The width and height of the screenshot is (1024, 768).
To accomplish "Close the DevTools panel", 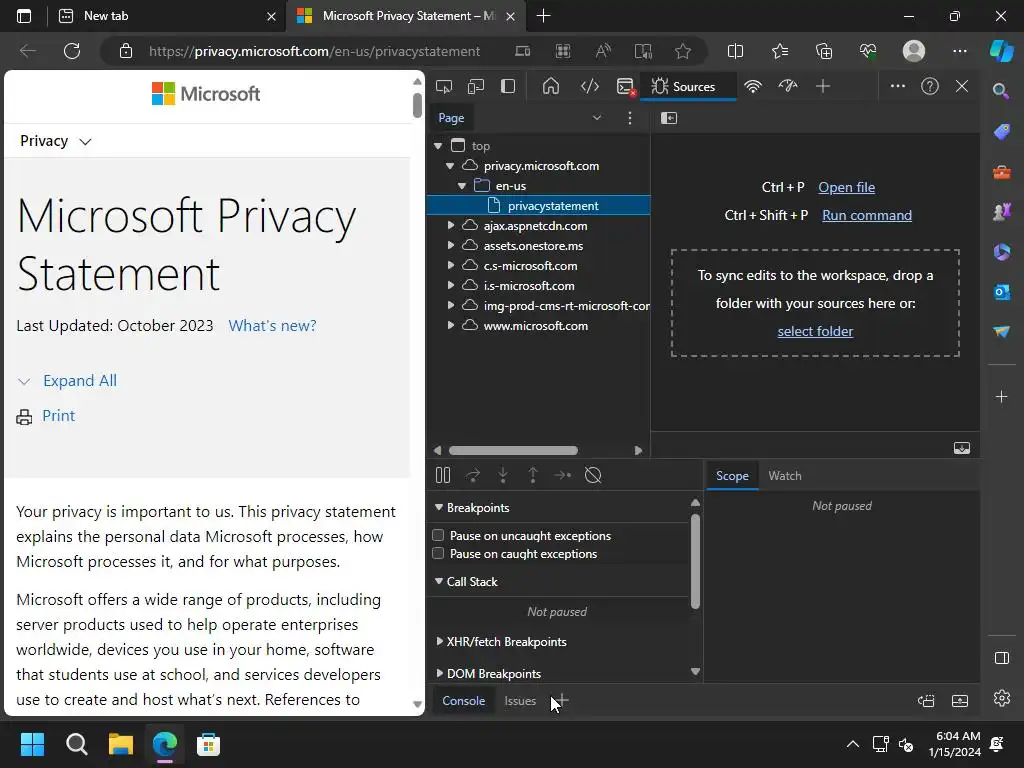I will [x=962, y=86].
